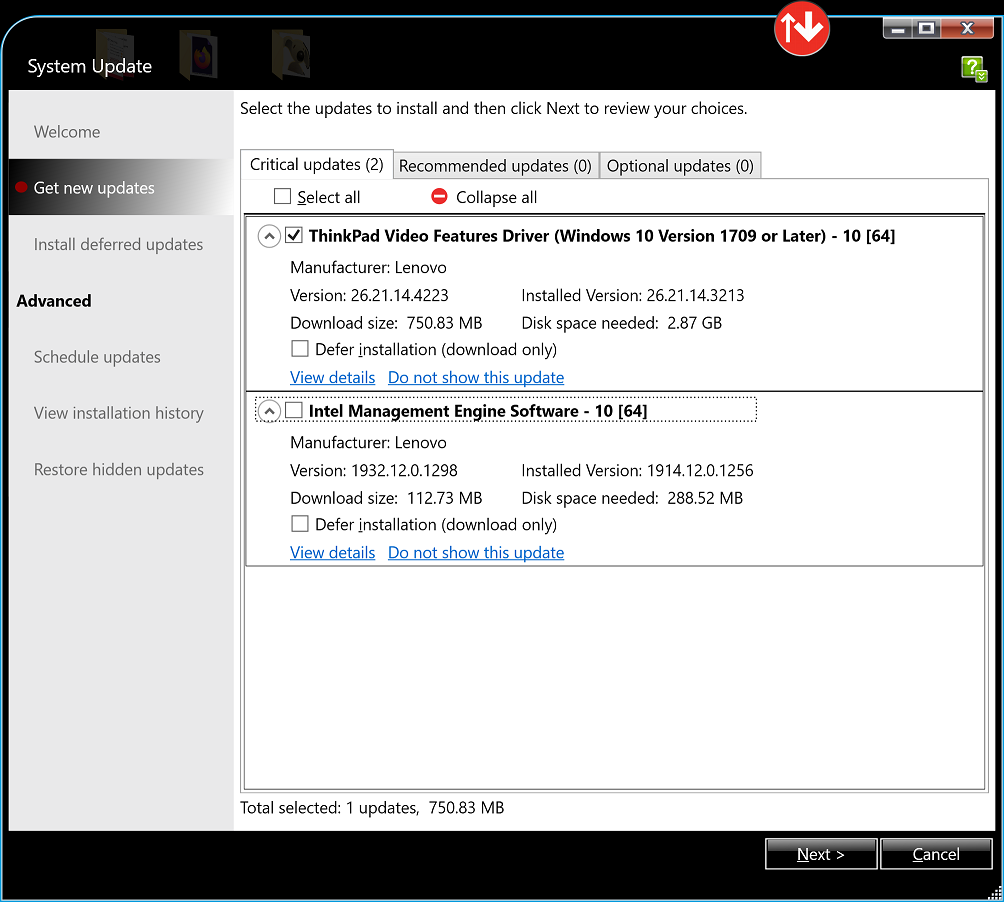Click the Next button
Image resolution: width=1004 pixels, height=902 pixels.
click(x=821, y=854)
